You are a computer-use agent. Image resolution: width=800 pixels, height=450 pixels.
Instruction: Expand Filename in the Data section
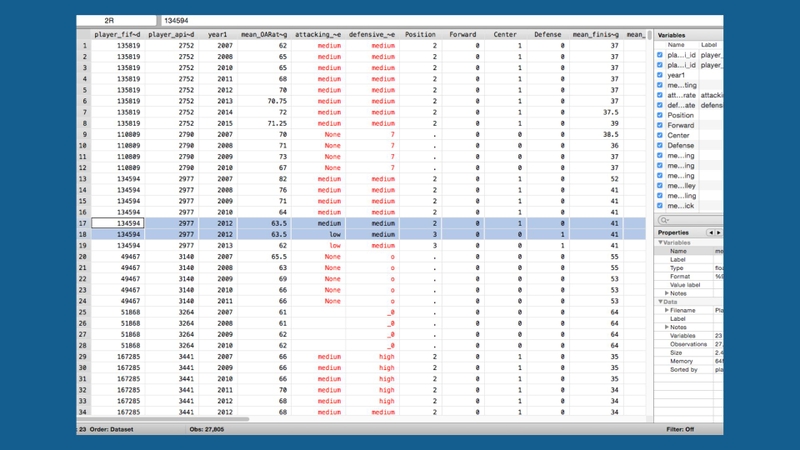pos(666,310)
